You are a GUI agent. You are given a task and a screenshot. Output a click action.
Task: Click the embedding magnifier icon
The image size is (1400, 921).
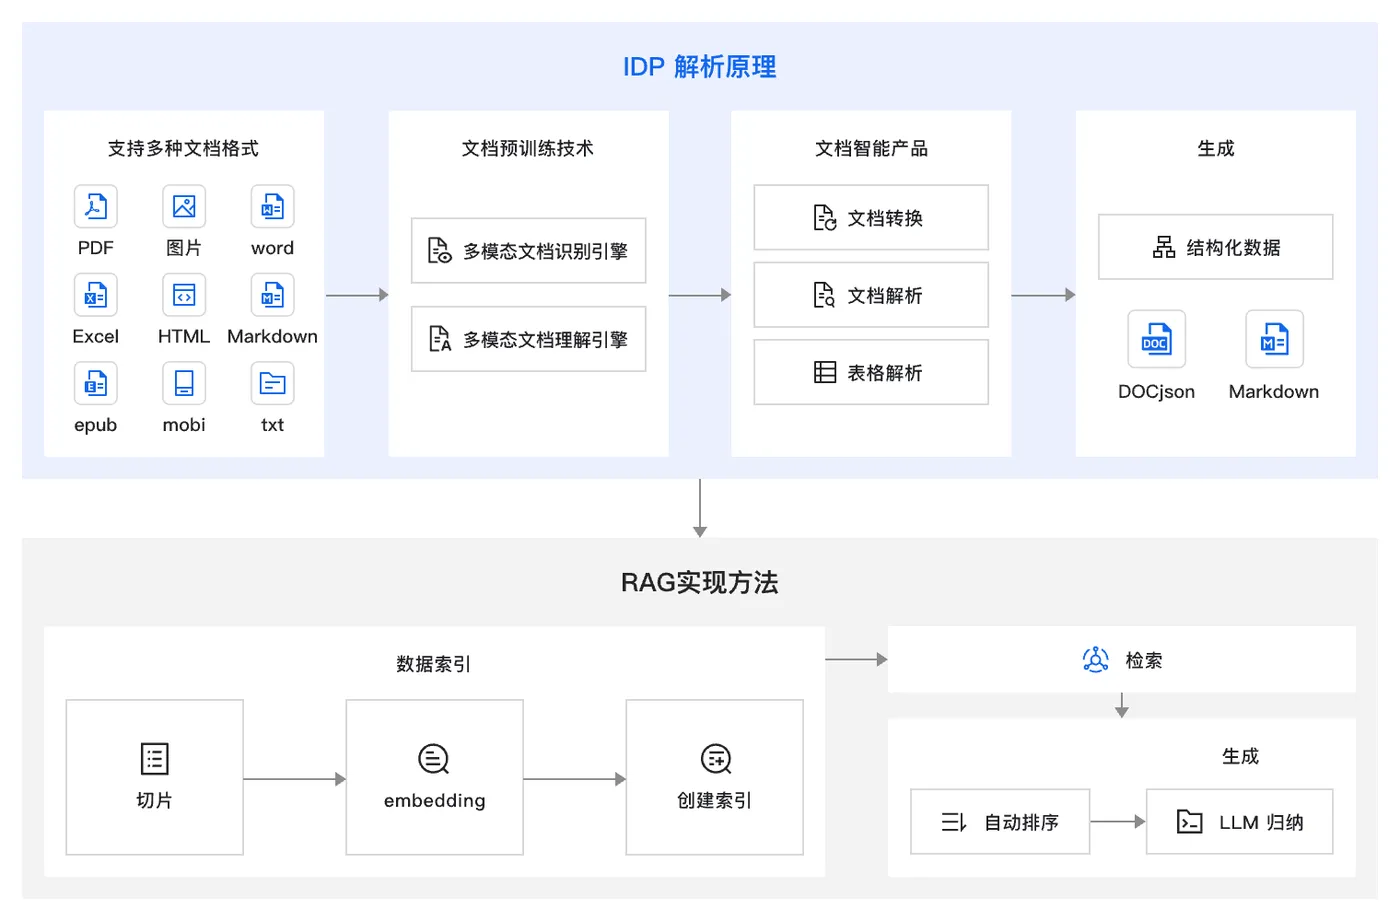coord(434,759)
